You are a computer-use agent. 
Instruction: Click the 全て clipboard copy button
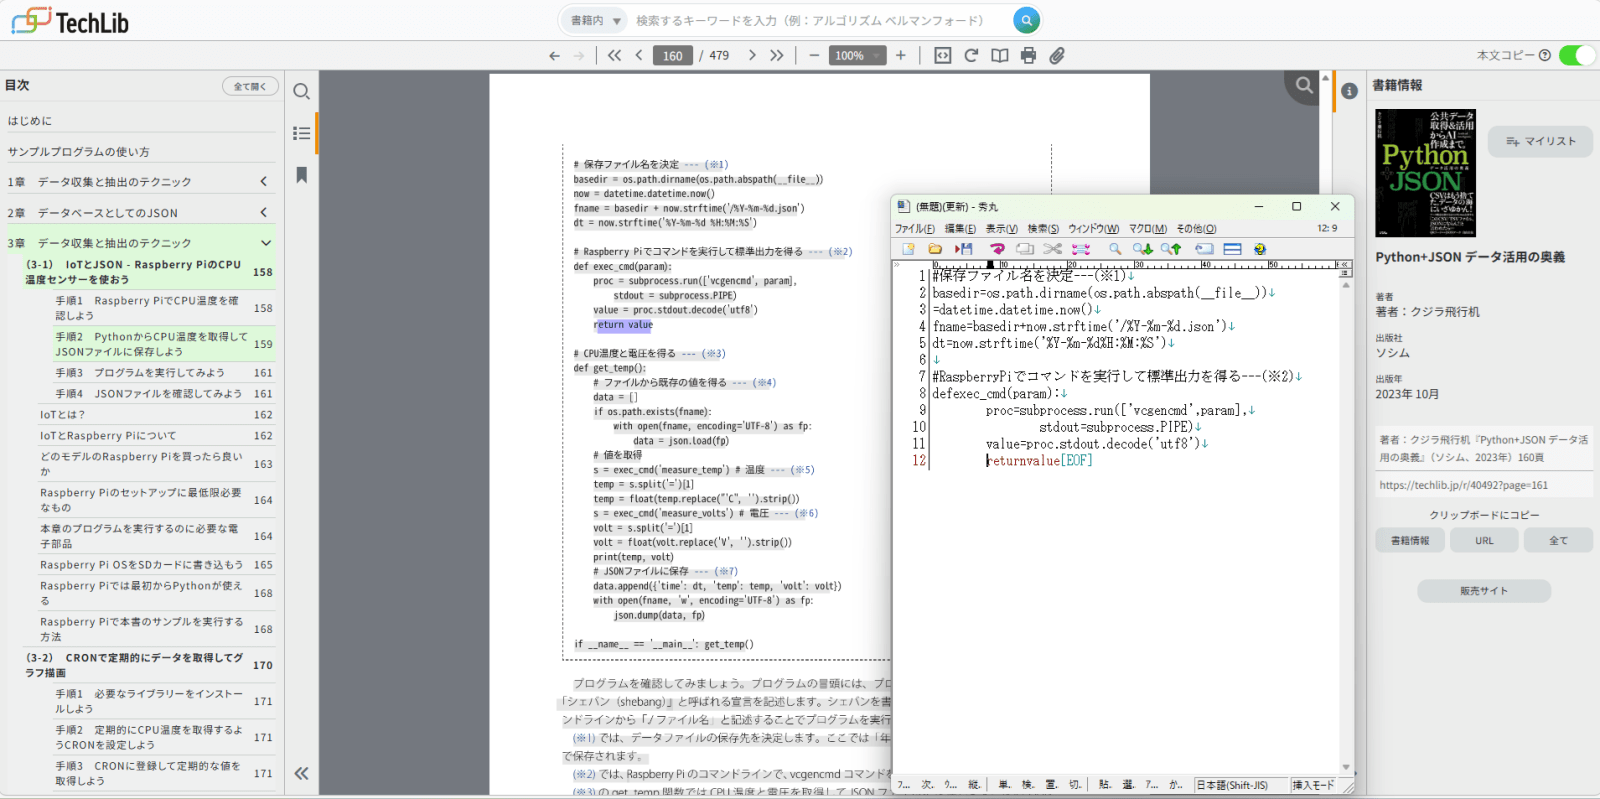(1558, 540)
